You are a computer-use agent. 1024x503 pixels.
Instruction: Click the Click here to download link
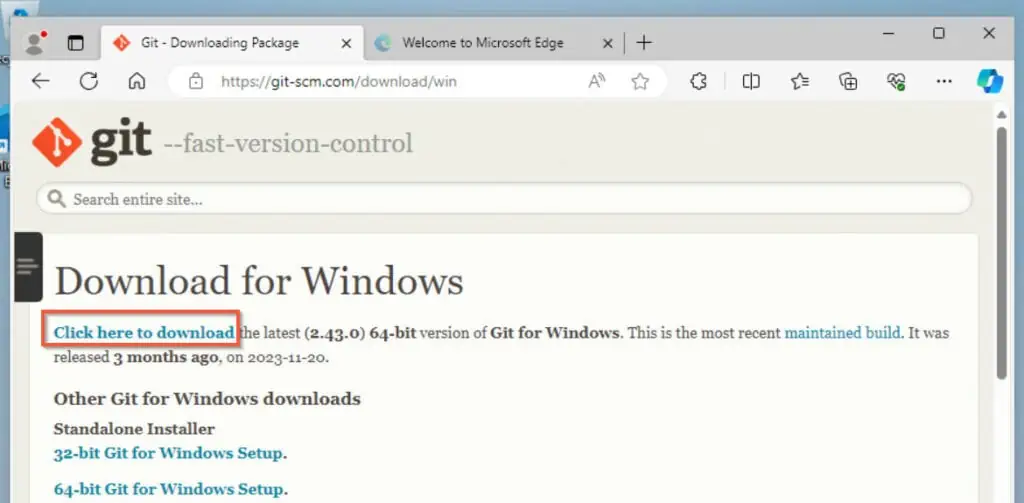click(144, 333)
